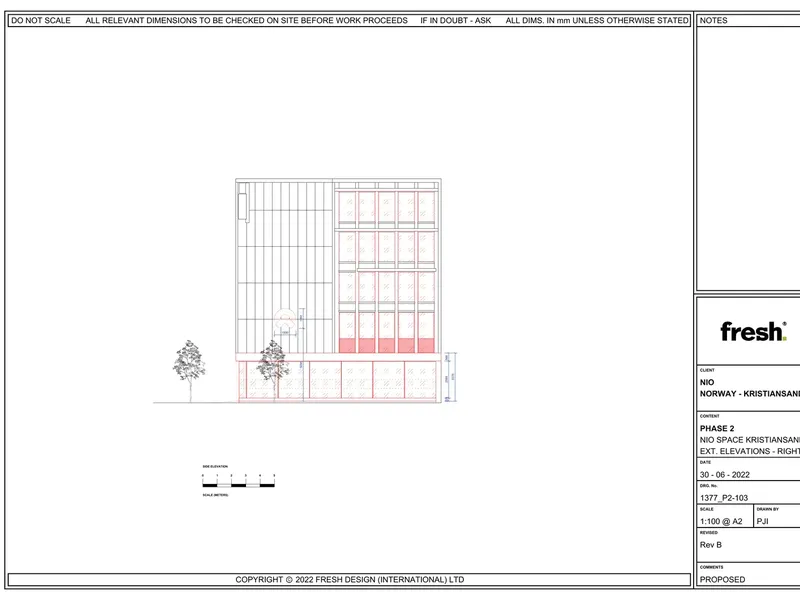The width and height of the screenshot is (800, 600).
Task: Click the date '30 - 06 - 2022'
Action: (724, 474)
